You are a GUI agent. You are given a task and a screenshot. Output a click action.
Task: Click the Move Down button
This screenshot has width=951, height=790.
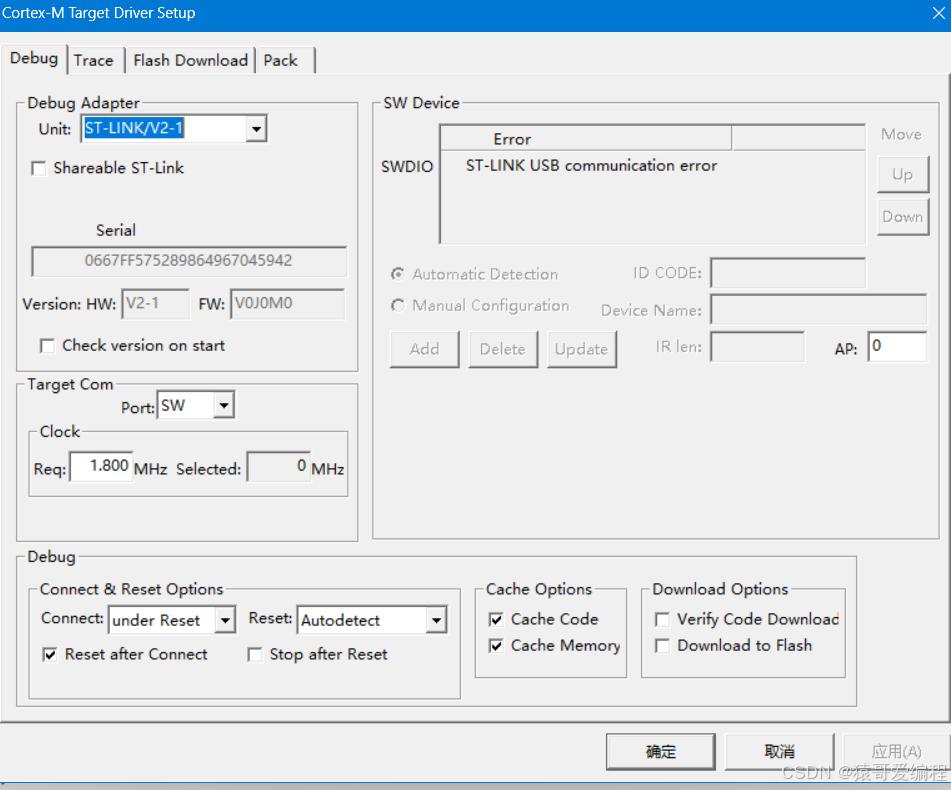point(902,217)
